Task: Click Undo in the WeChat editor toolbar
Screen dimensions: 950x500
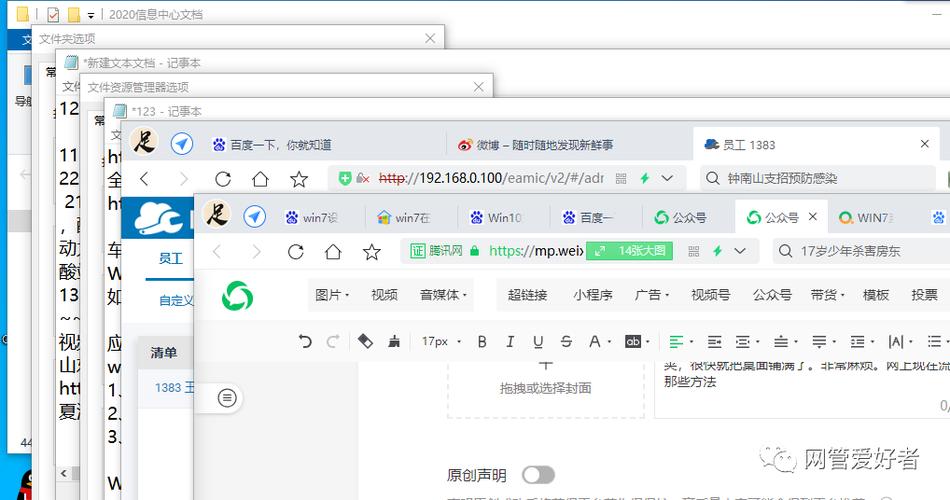Action: [x=305, y=342]
